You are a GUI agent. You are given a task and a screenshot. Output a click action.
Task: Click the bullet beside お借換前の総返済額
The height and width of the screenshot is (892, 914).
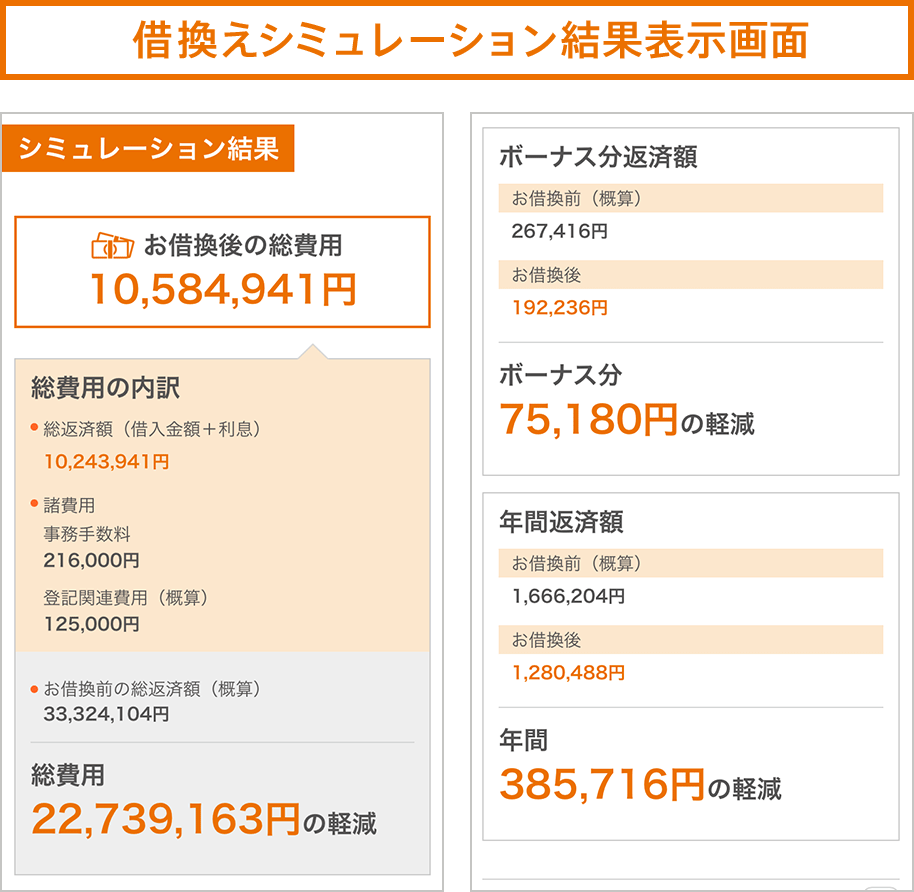(x=34, y=688)
